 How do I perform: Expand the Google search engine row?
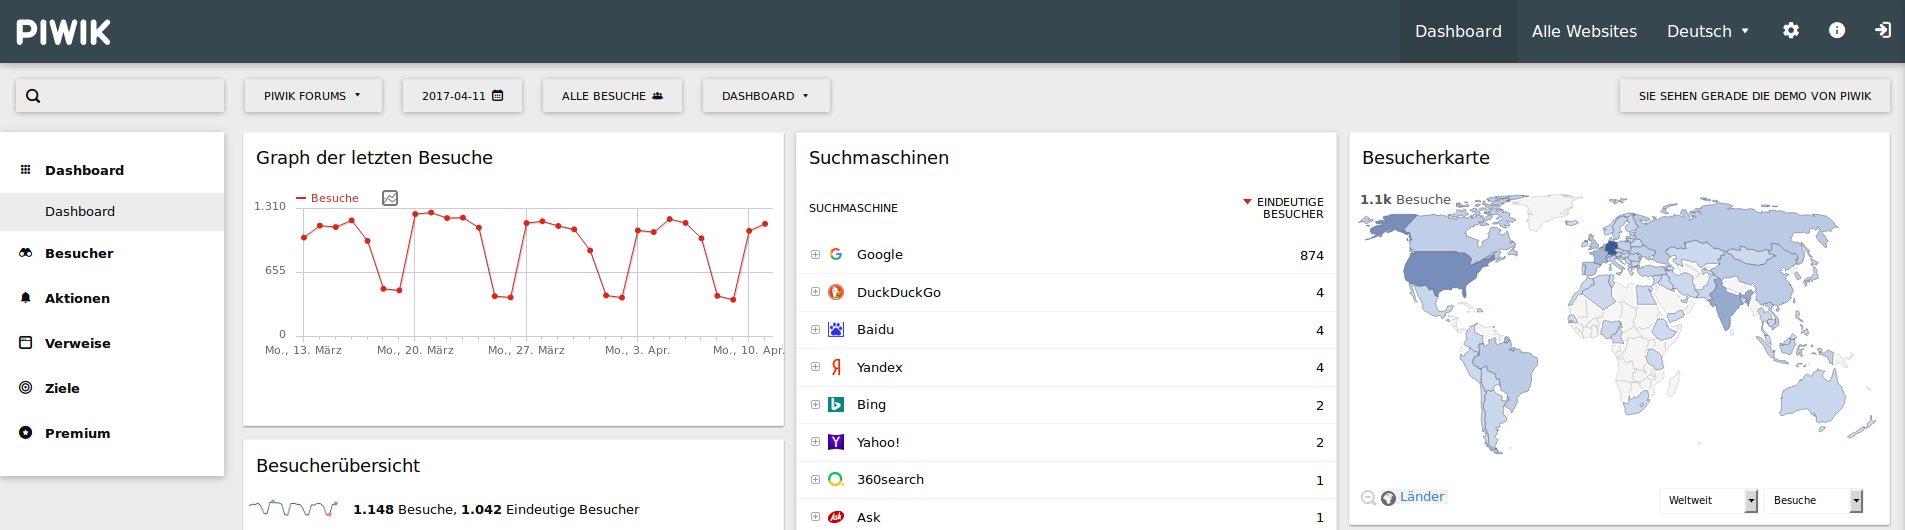[815, 255]
